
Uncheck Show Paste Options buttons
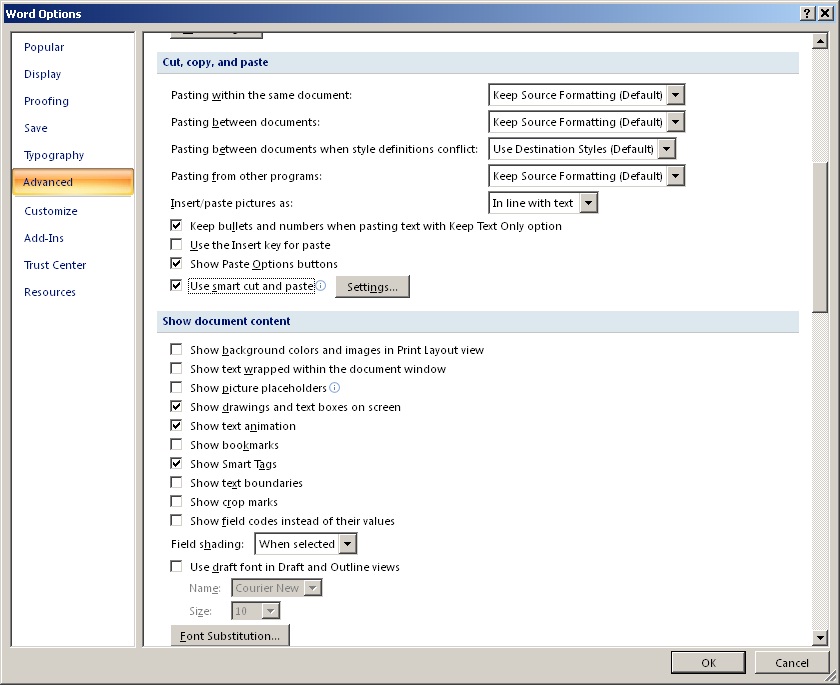point(176,264)
